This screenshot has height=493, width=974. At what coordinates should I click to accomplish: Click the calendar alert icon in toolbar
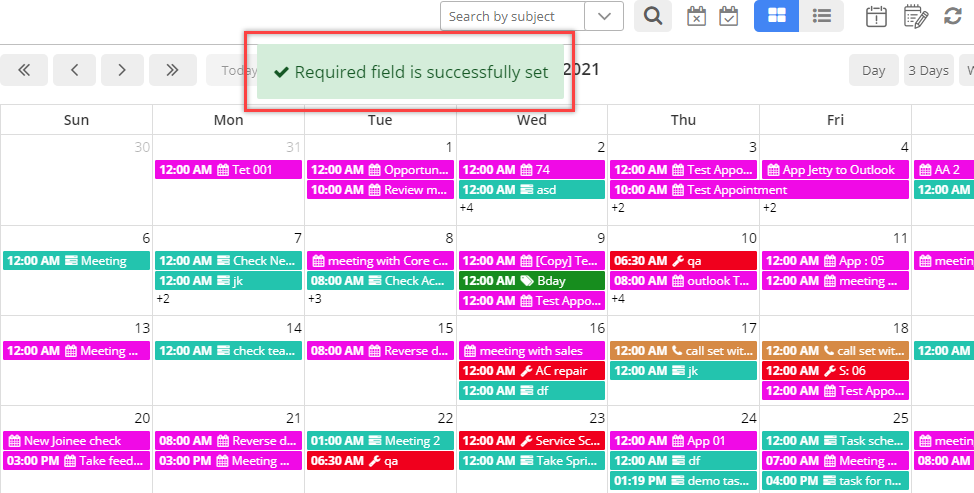click(876, 17)
